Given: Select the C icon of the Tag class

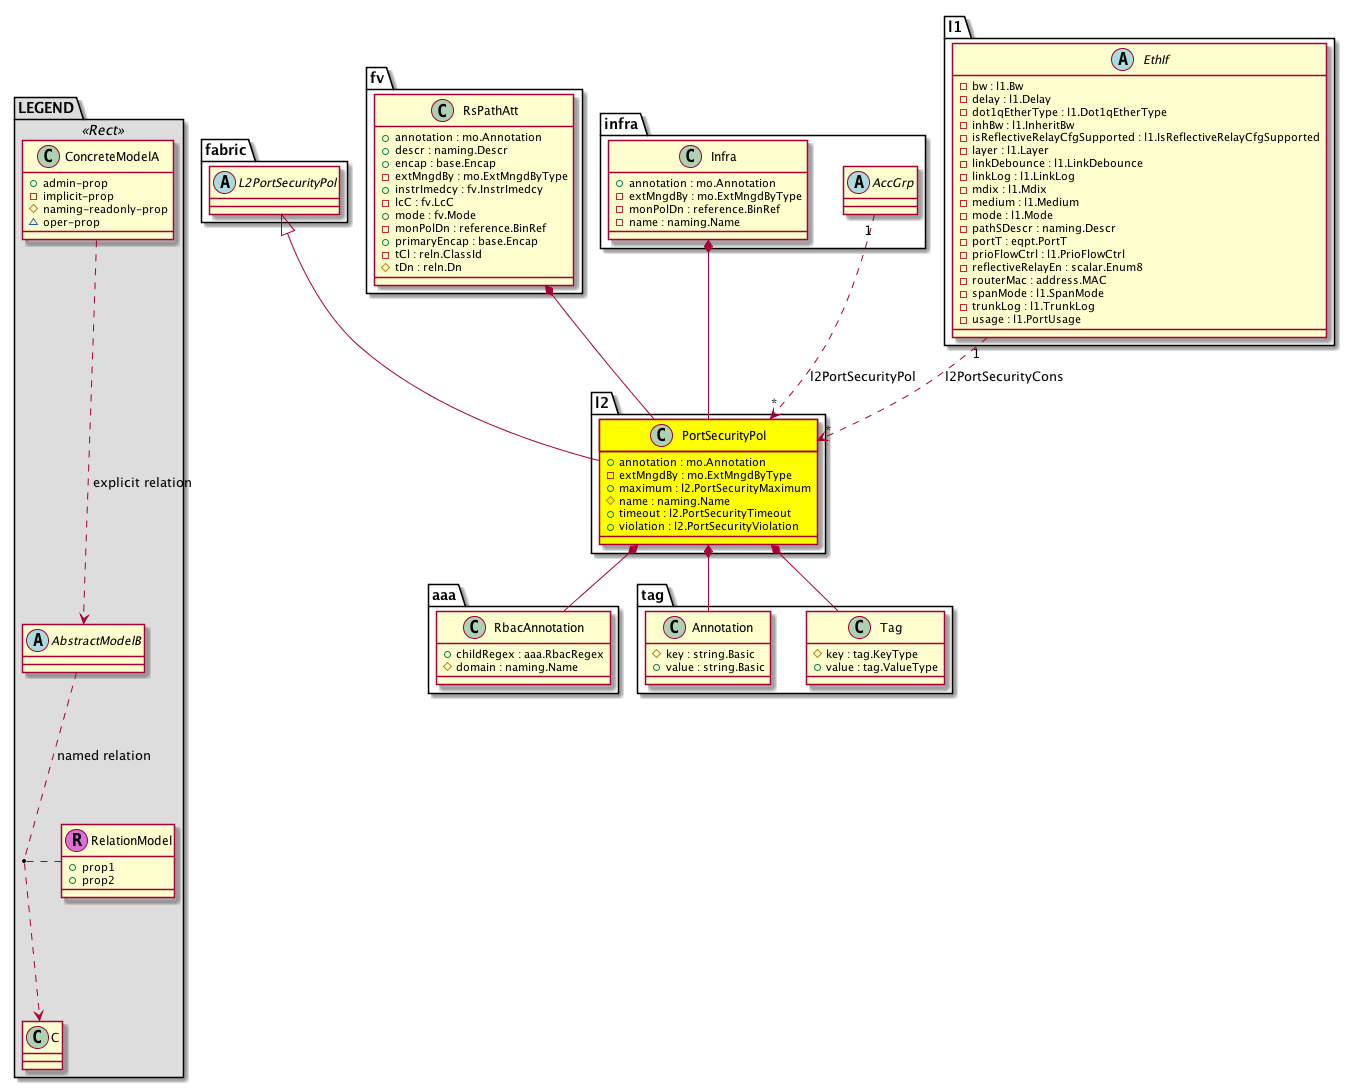Looking at the screenshot, I should 858,627.
